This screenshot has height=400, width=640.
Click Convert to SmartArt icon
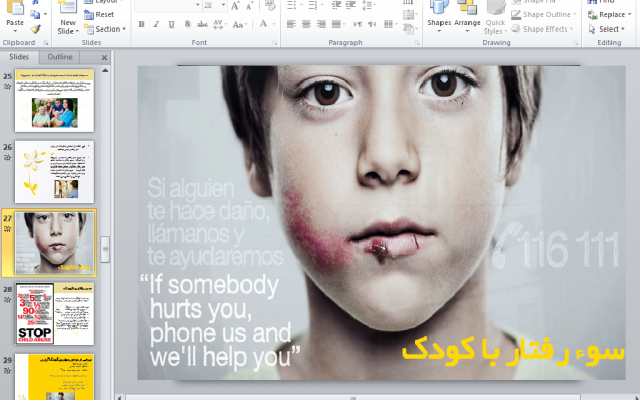(409, 29)
